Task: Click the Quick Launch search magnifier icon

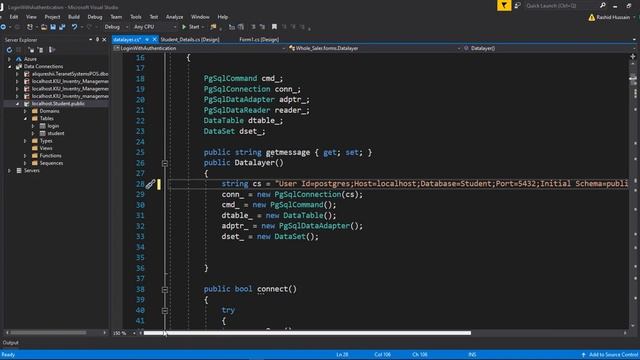Action: click(x=602, y=5)
